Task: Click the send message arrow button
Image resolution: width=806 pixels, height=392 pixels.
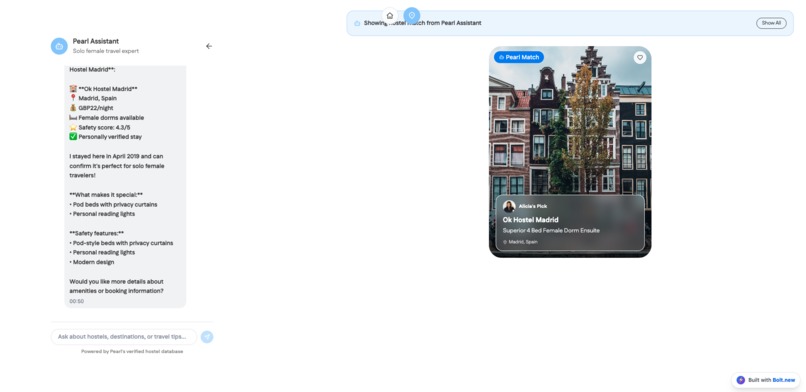Action: (207, 337)
